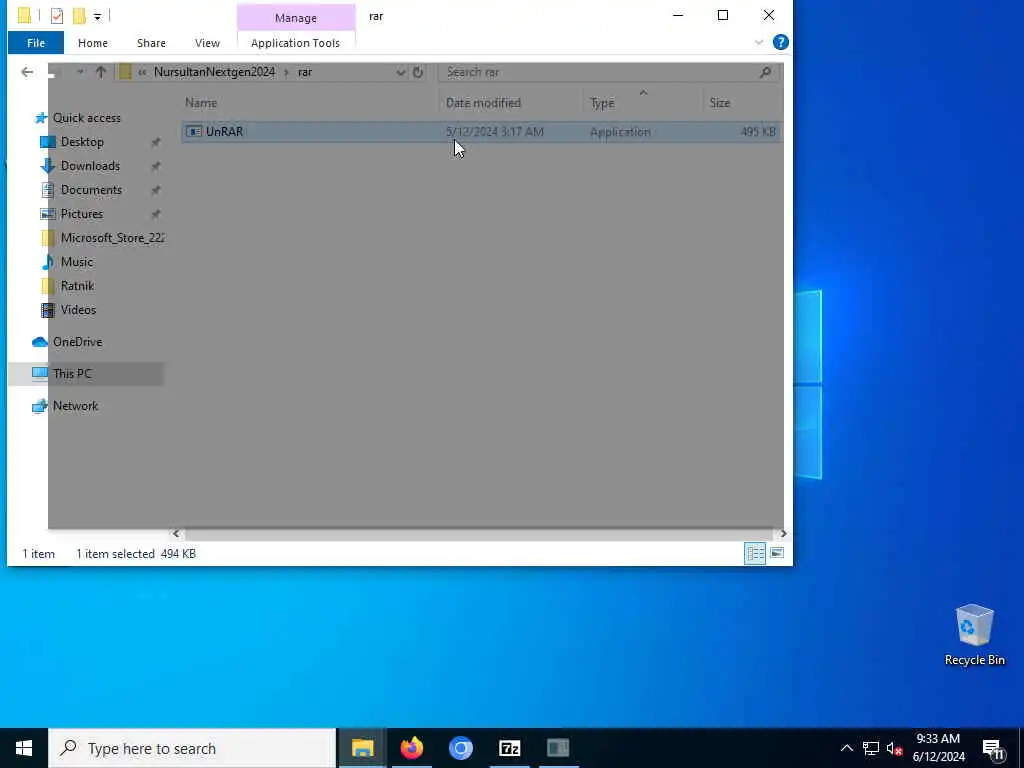Open the Microsoft_Store folder in sidebar
1024x768 pixels.
[112, 238]
